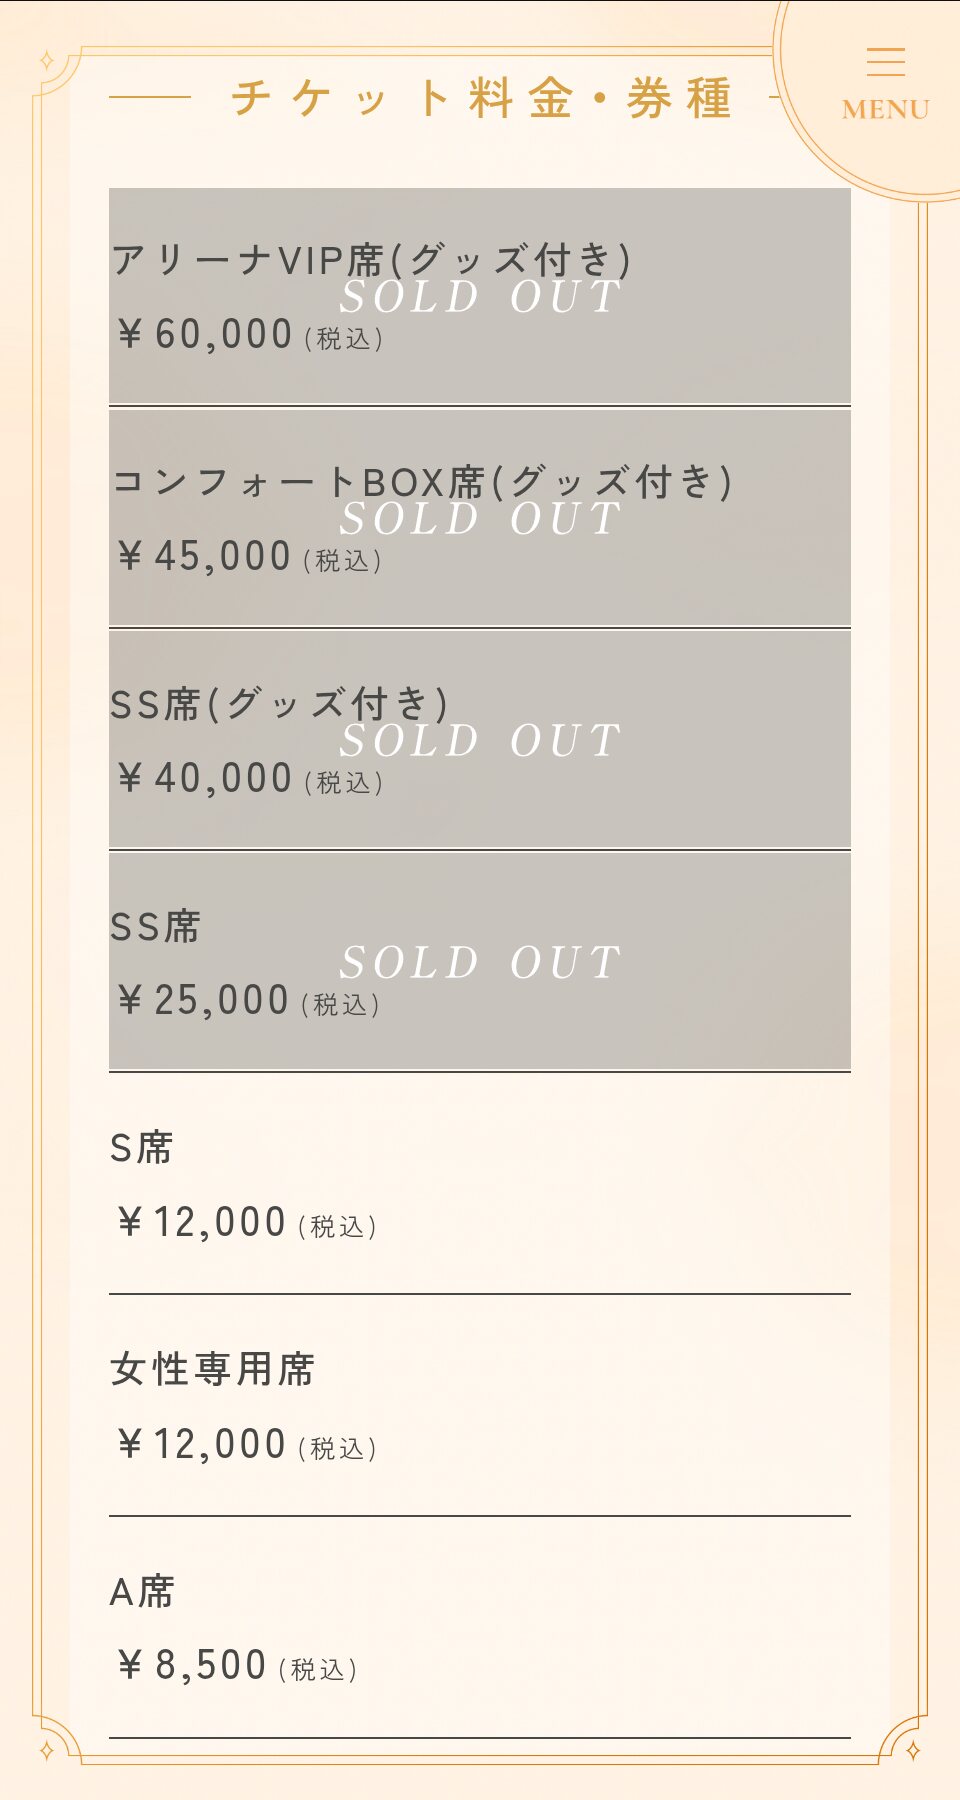Select the 女性専用席 ticket name
The width and height of the screenshot is (960, 1800).
click(212, 1370)
